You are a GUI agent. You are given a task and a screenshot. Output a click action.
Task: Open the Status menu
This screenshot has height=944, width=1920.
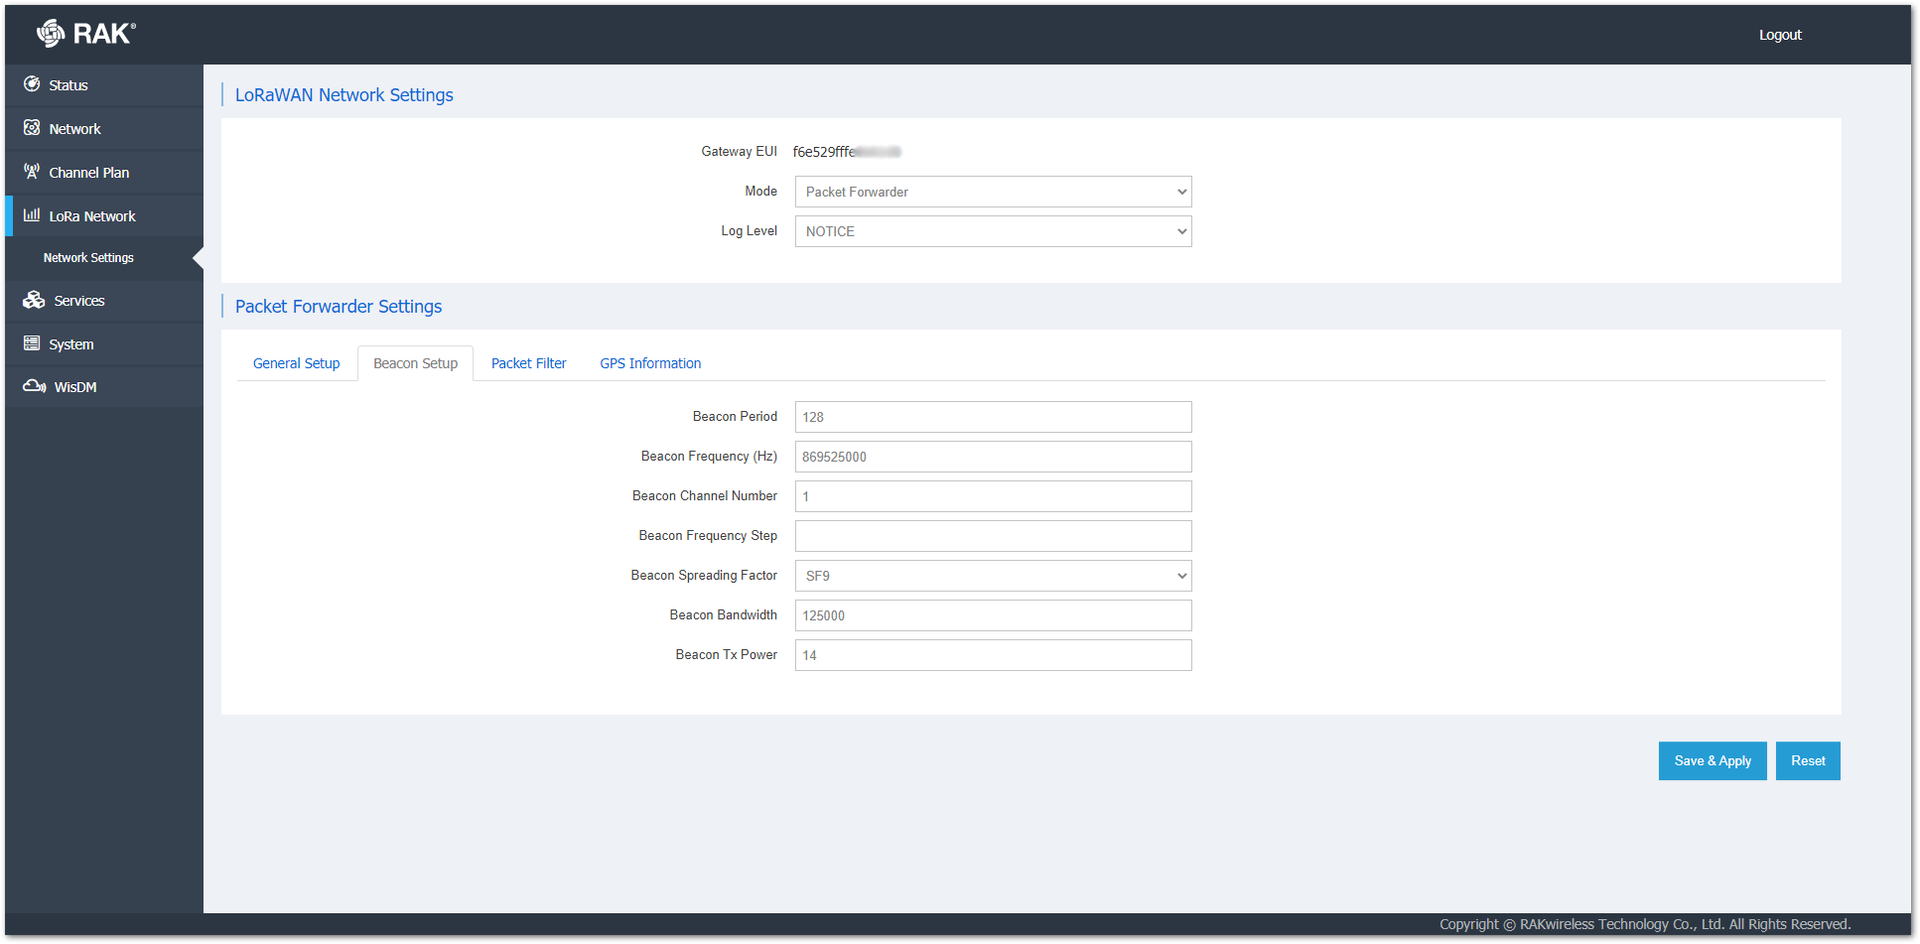point(104,85)
